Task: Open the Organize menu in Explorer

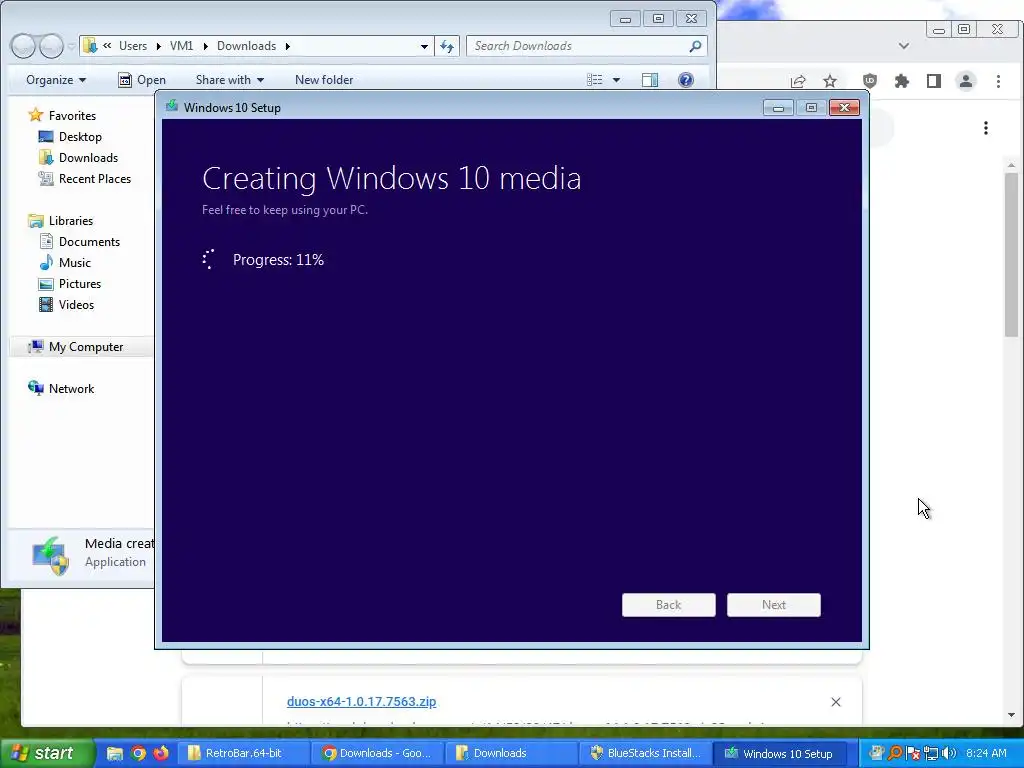Action: (x=56, y=80)
